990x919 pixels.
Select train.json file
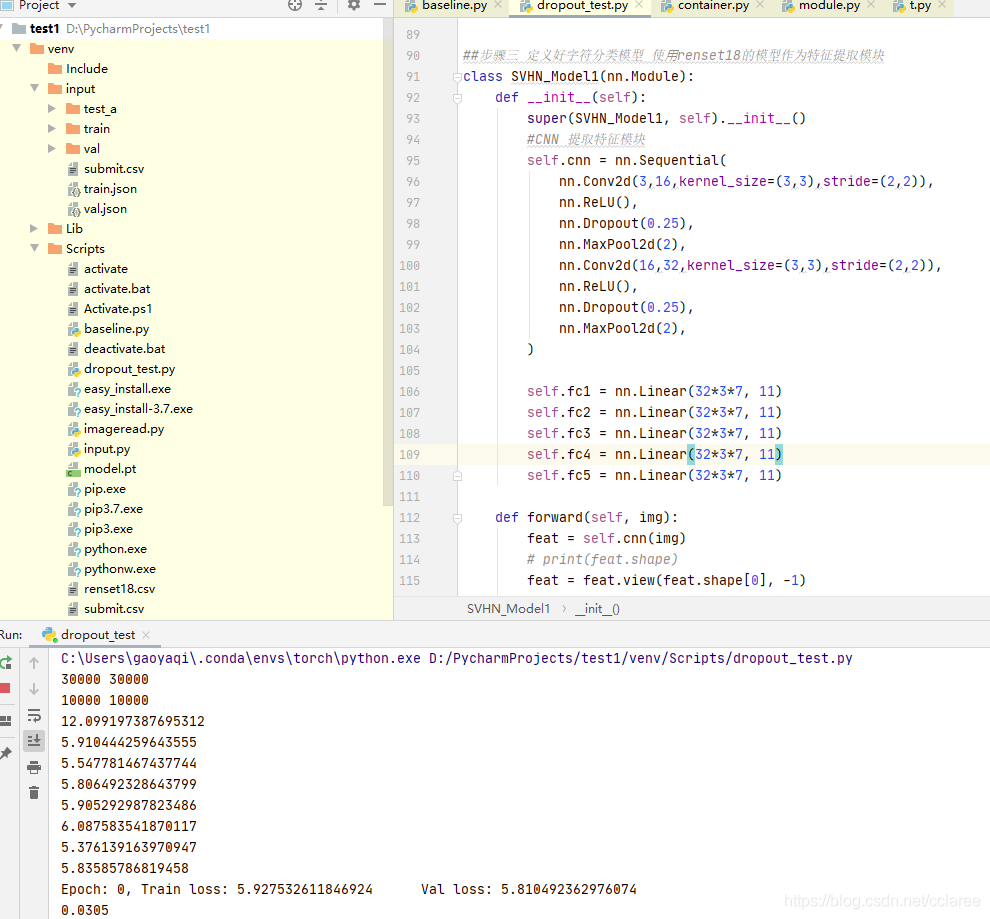pyautogui.click(x=110, y=189)
